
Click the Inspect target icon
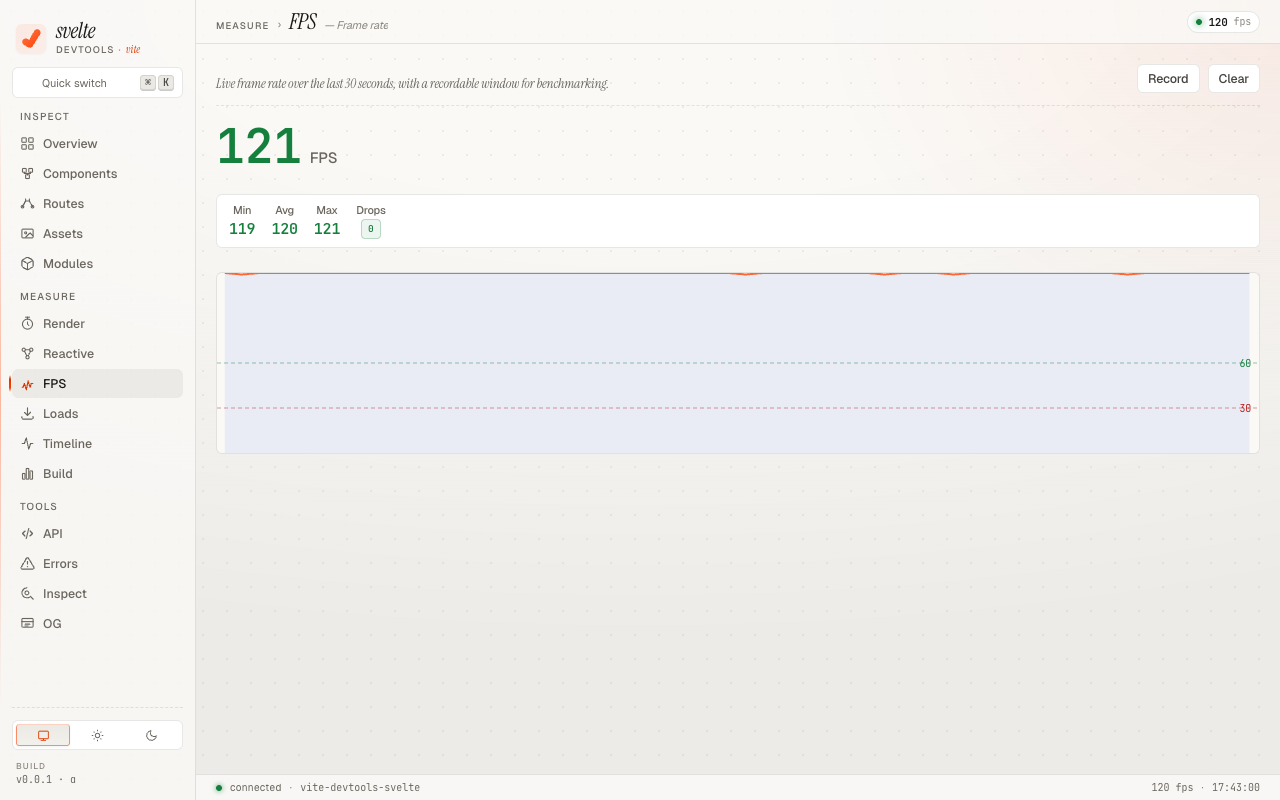point(28,593)
